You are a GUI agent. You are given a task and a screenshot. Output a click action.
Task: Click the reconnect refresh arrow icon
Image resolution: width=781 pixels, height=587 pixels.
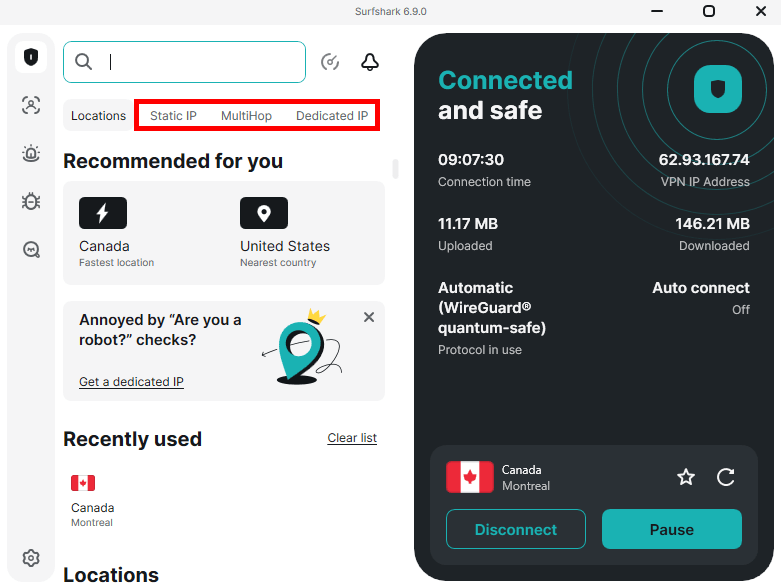(x=725, y=477)
